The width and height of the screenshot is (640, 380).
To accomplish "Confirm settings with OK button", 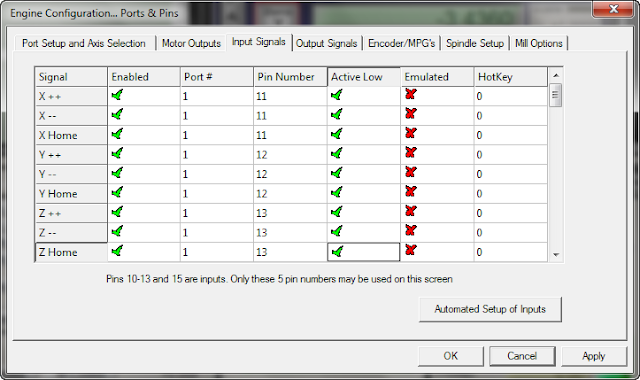I will (x=451, y=356).
